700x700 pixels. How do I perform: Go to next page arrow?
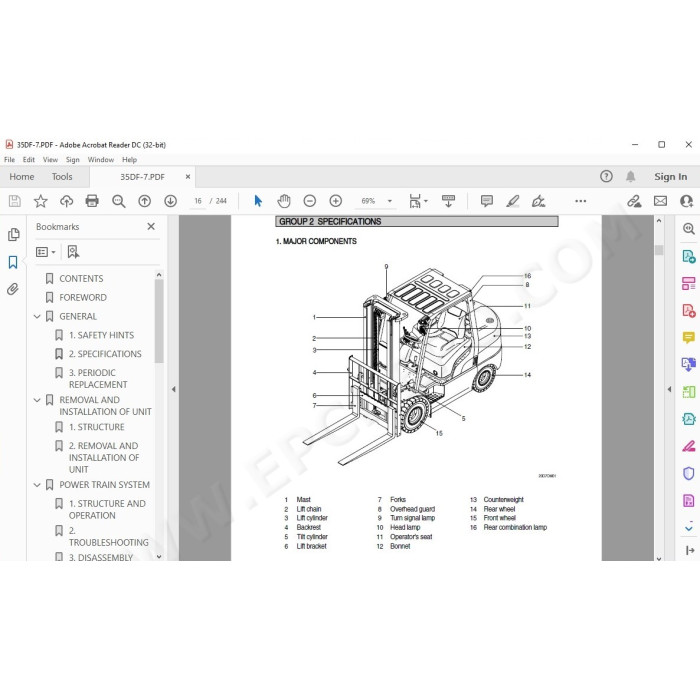(170, 201)
